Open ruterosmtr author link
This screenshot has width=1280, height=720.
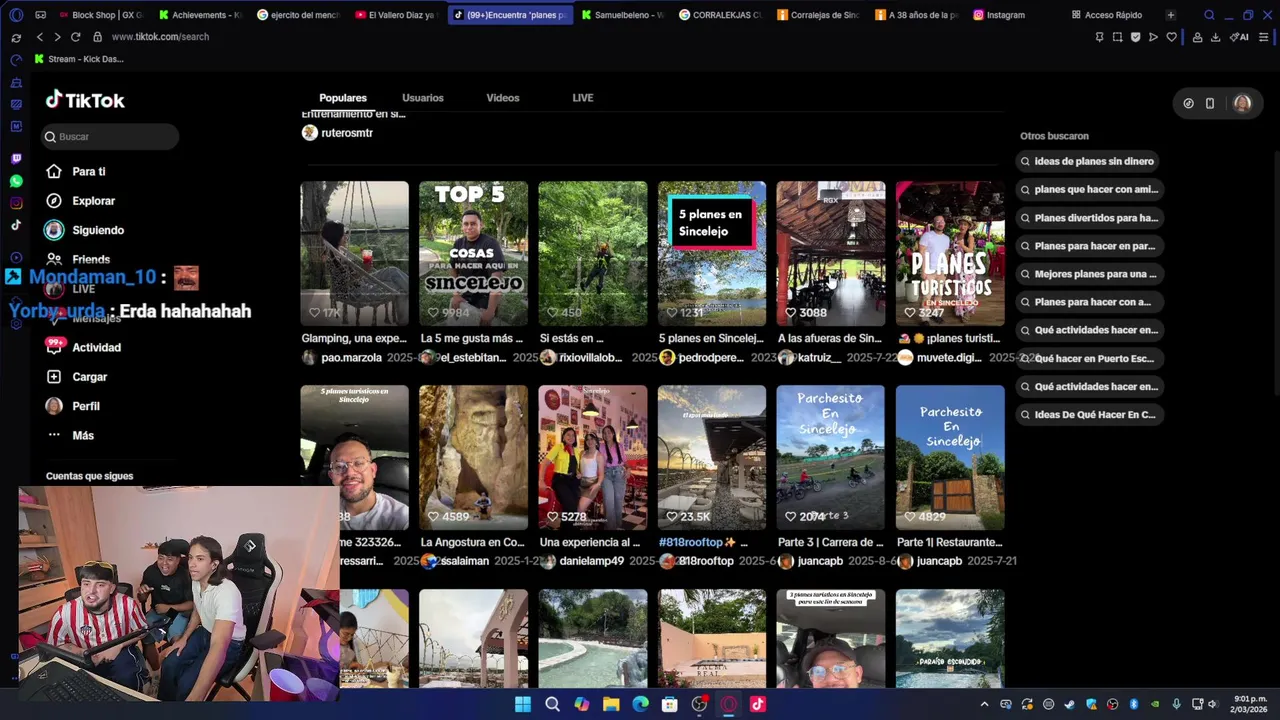click(x=346, y=133)
